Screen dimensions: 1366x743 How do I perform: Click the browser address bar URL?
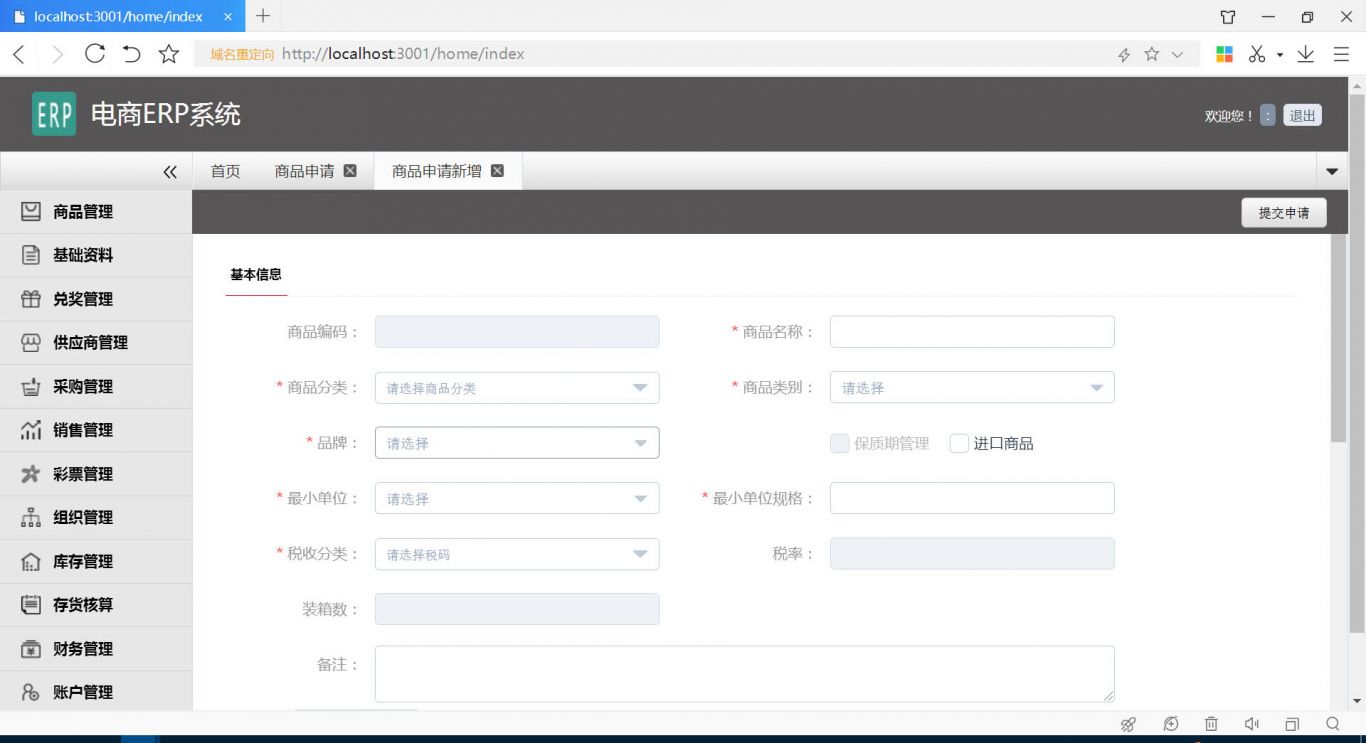tap(403, 54)
